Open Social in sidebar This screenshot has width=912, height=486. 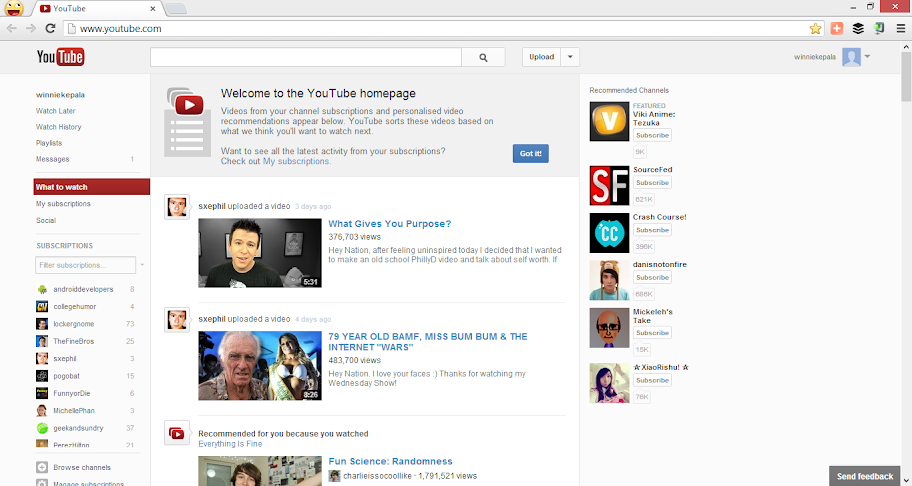coord(46,220)
